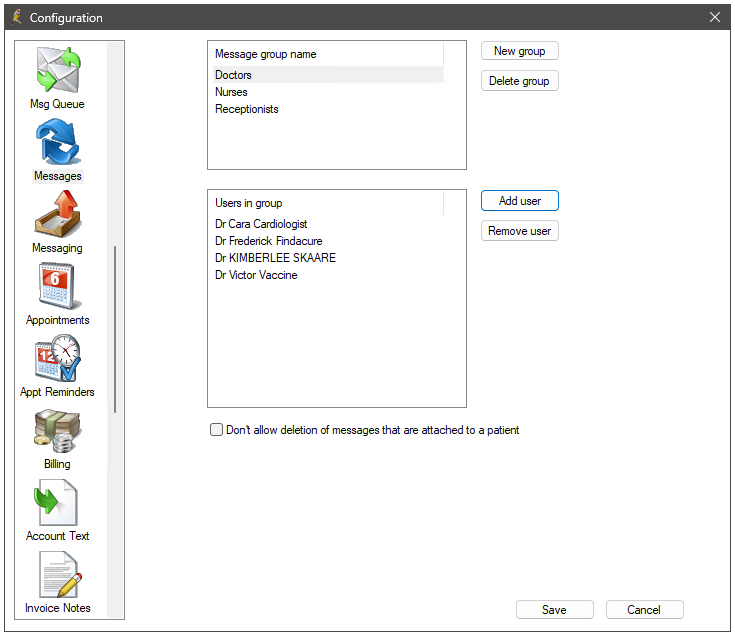Open the Billing money icon

(57, 430)
